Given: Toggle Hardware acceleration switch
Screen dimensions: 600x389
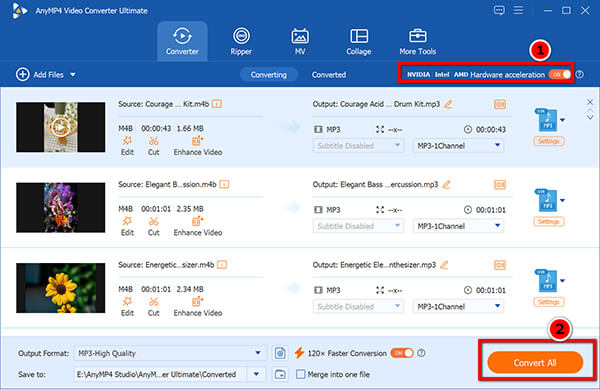Looking at the screenshot, I should pos(559,74).
